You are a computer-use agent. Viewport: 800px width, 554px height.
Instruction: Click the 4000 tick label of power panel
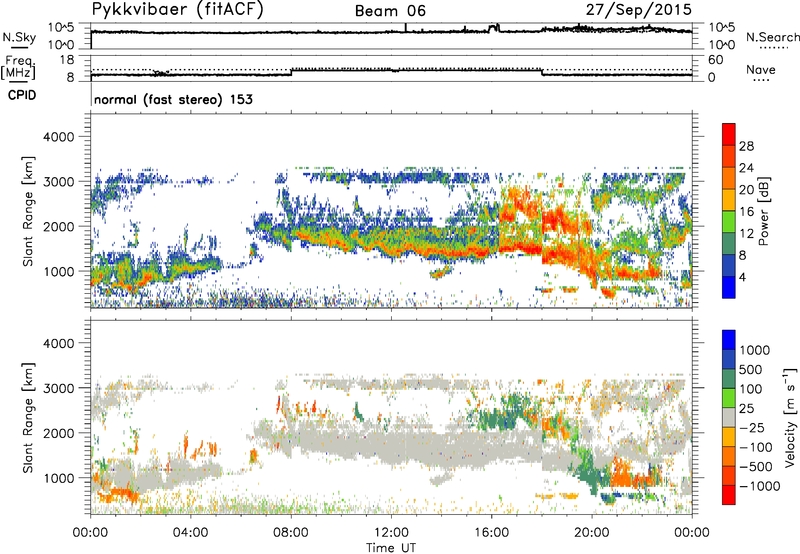point(58,137)
